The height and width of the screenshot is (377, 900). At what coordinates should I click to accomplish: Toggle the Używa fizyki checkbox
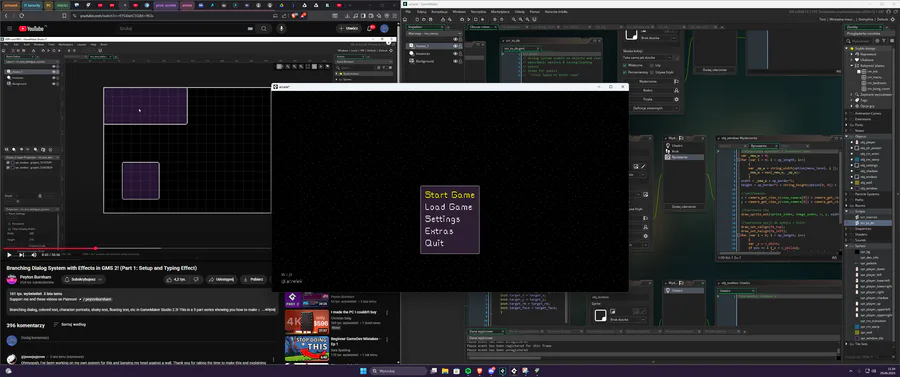click(650, 72)
